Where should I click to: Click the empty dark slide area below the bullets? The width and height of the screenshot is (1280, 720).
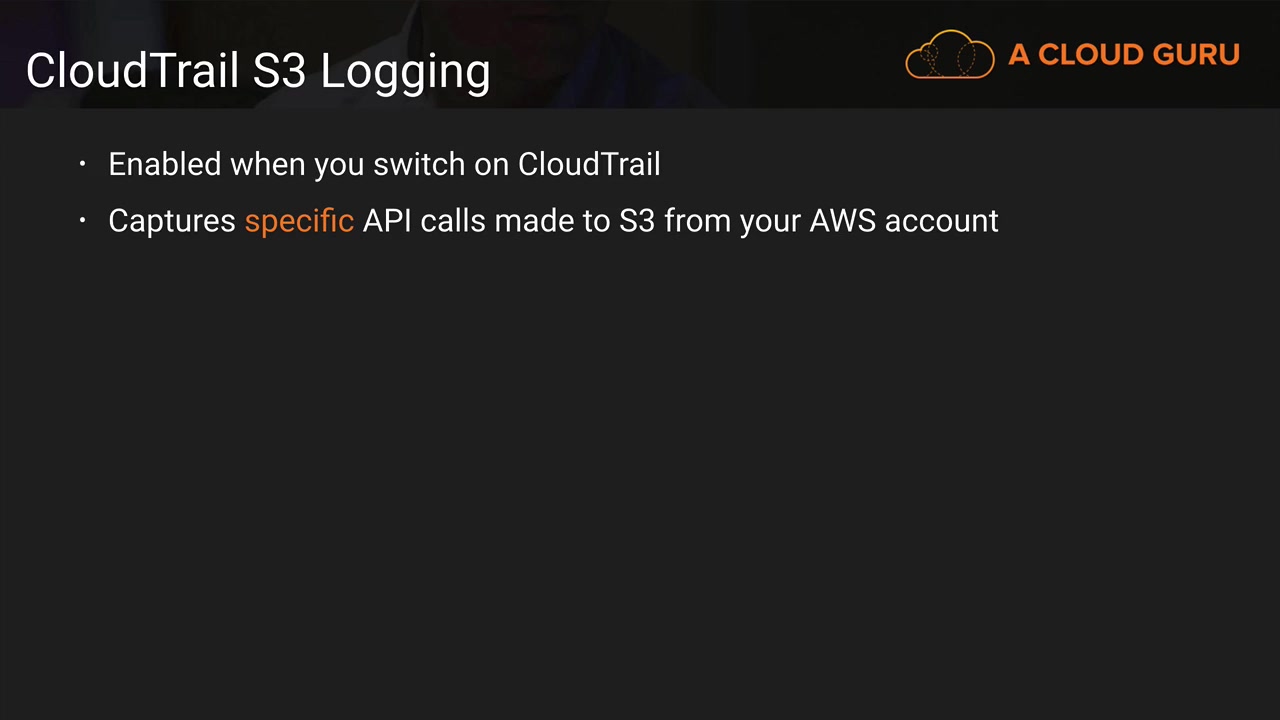click(x=640, y=470)
